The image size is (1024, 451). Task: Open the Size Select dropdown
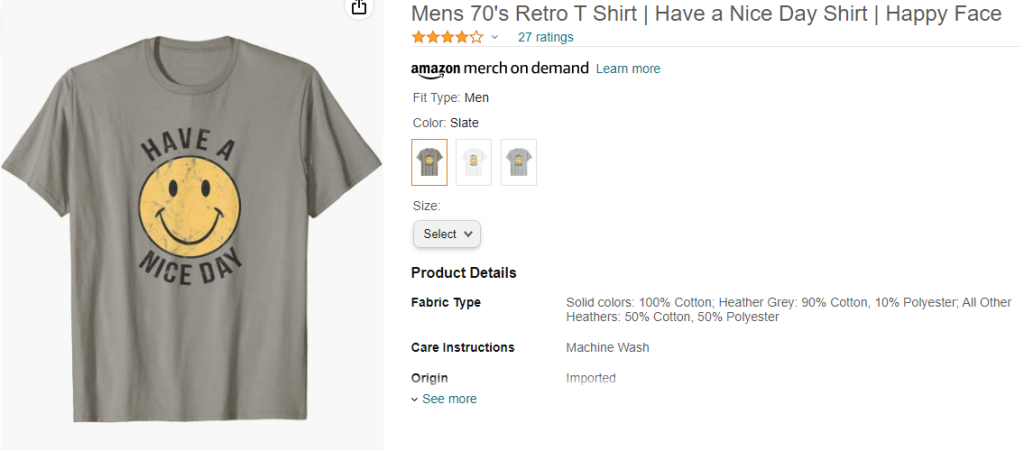click(447, 234)
